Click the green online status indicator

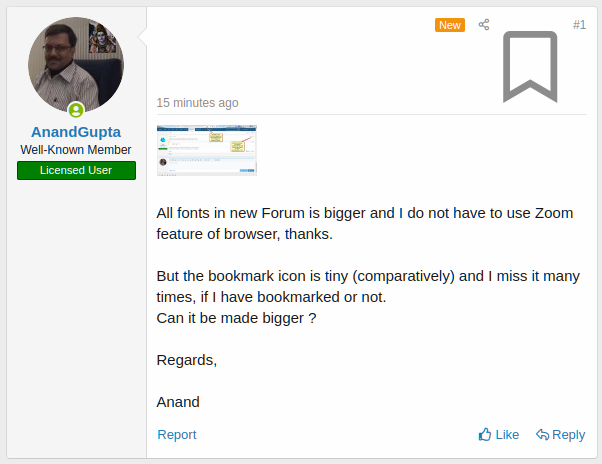coord(76,110)
